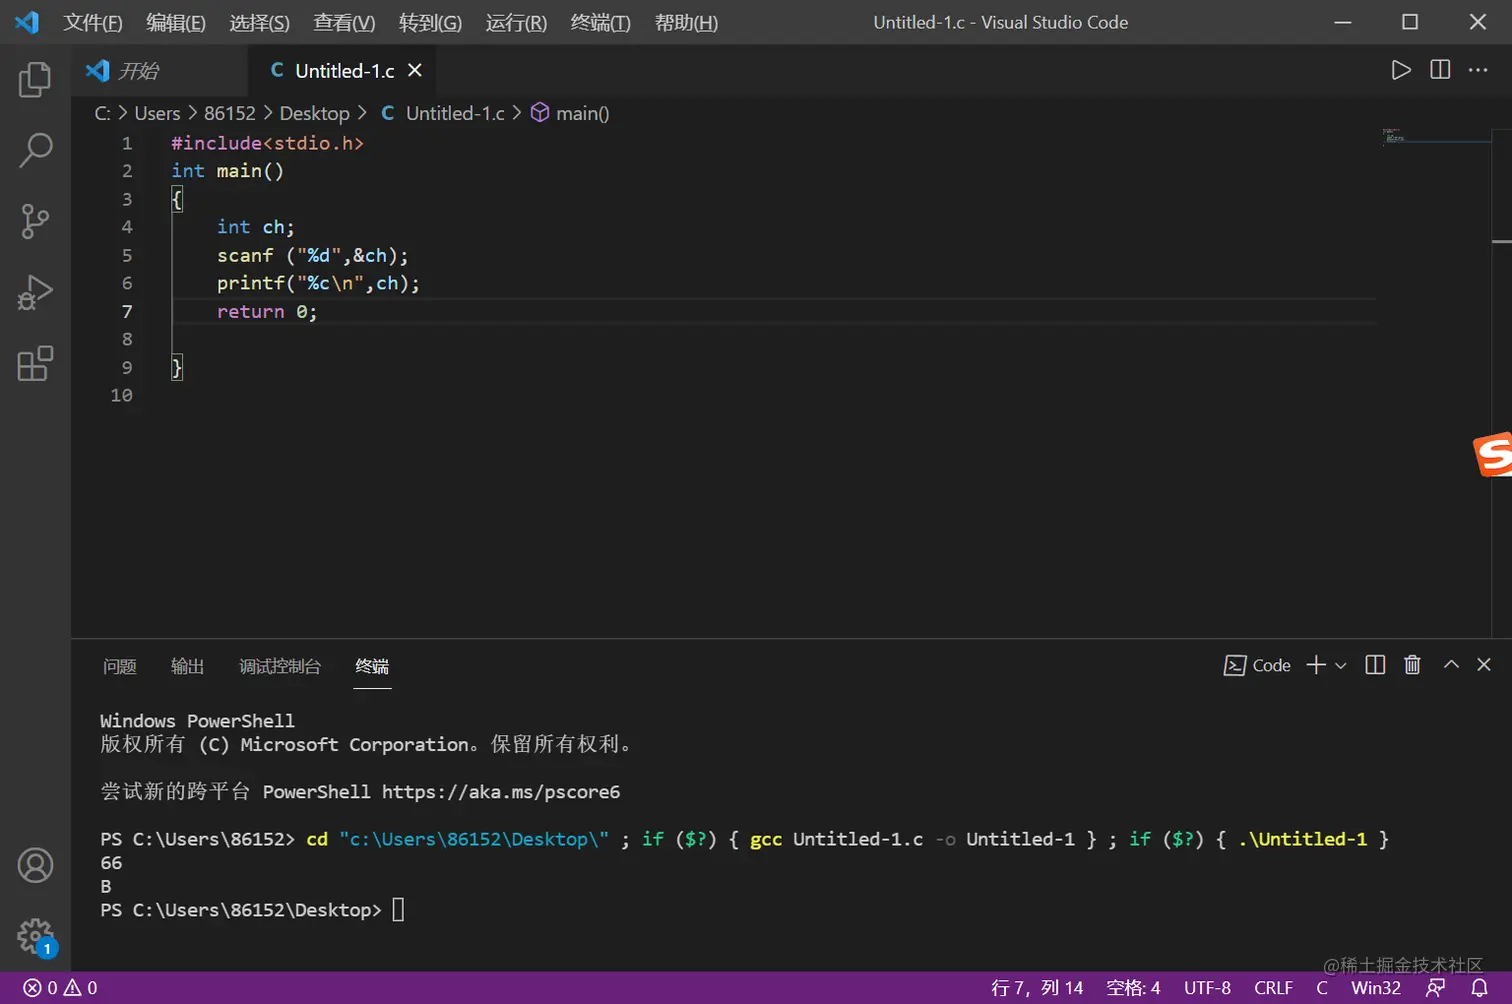Image resolution: width=1512 pixels, height=1004 pixels.
Task: Click the int main() line
Action: coord(228,171)
